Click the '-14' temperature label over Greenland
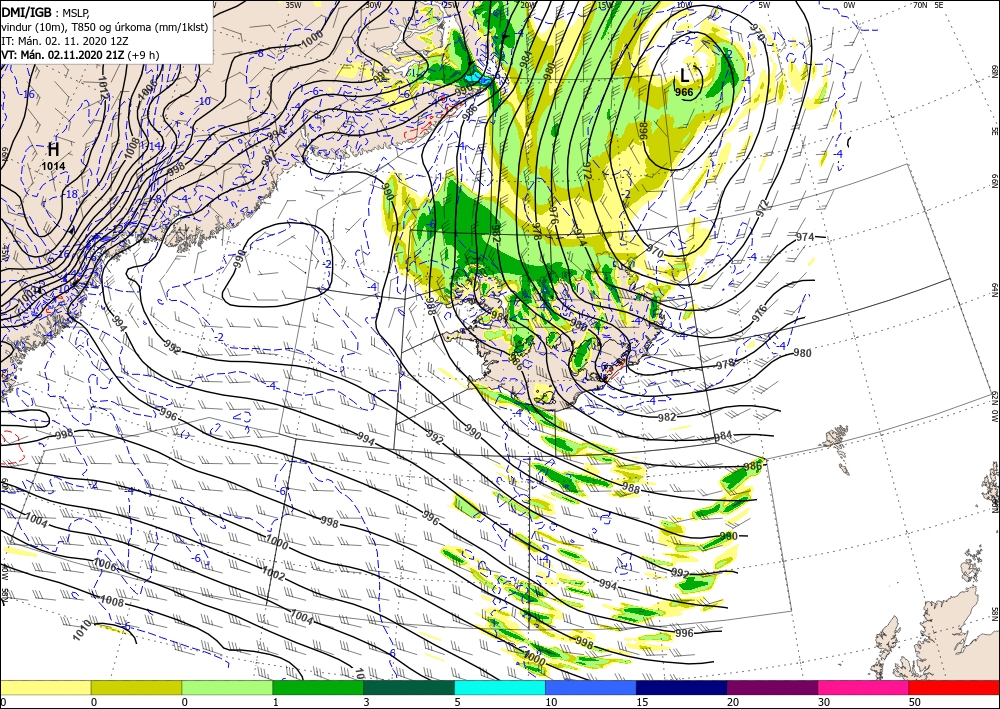Image resolution: width=1000 pixels, height=709 pixels. point(153,147)
